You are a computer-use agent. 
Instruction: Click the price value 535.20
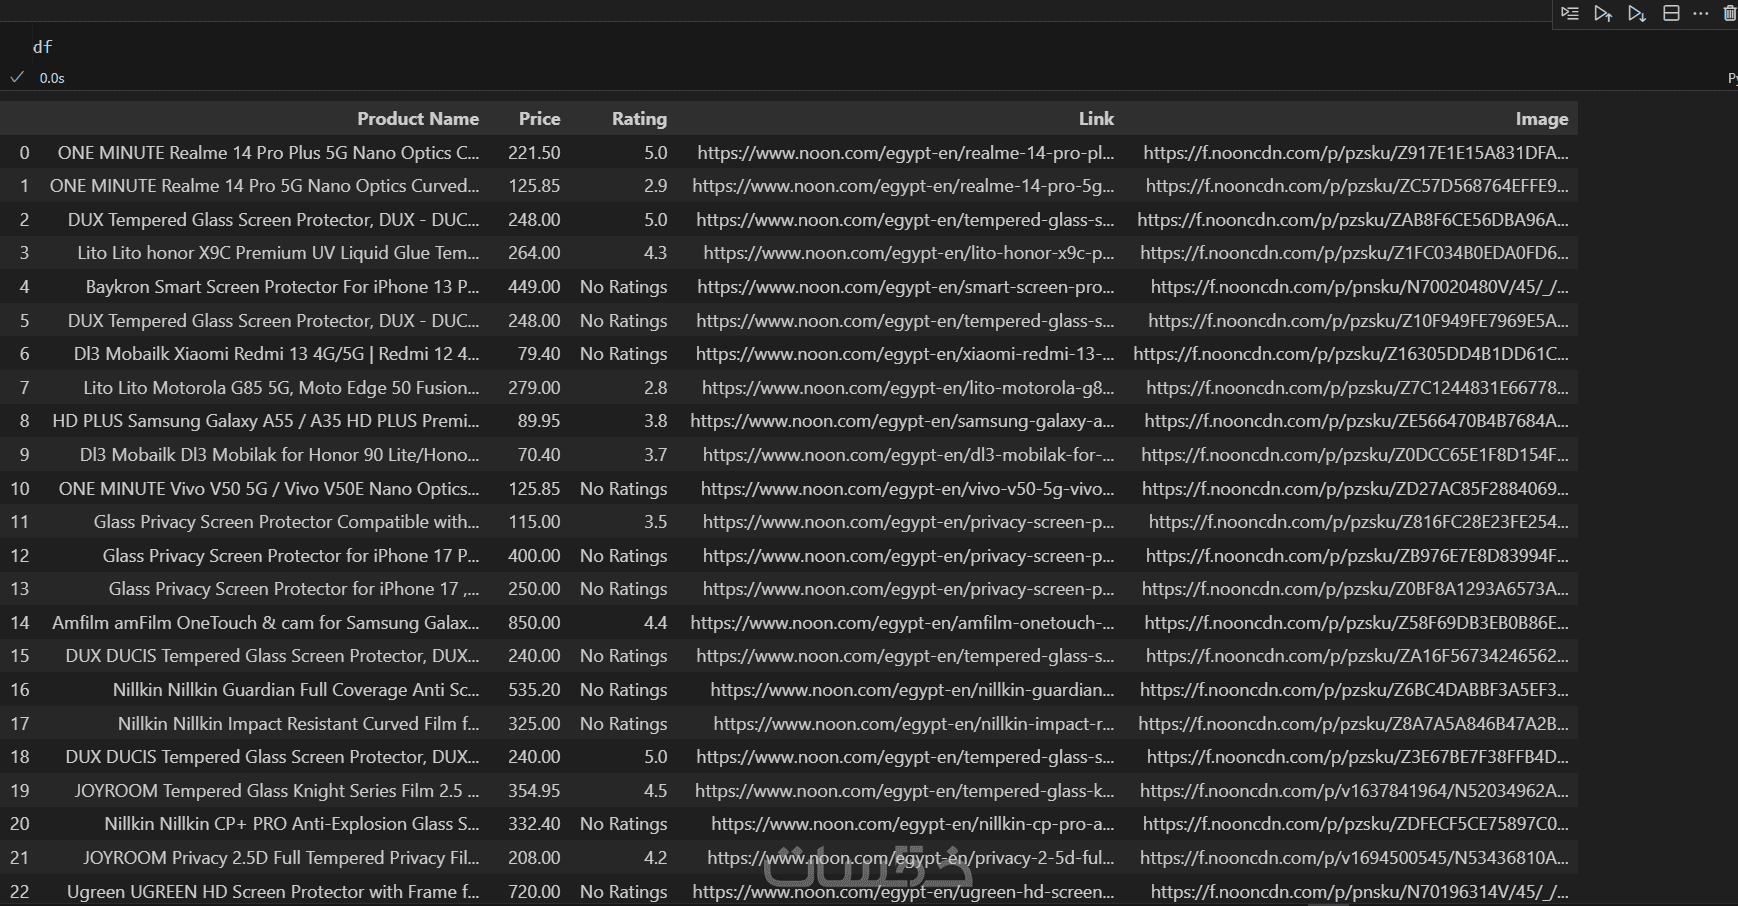534,690
